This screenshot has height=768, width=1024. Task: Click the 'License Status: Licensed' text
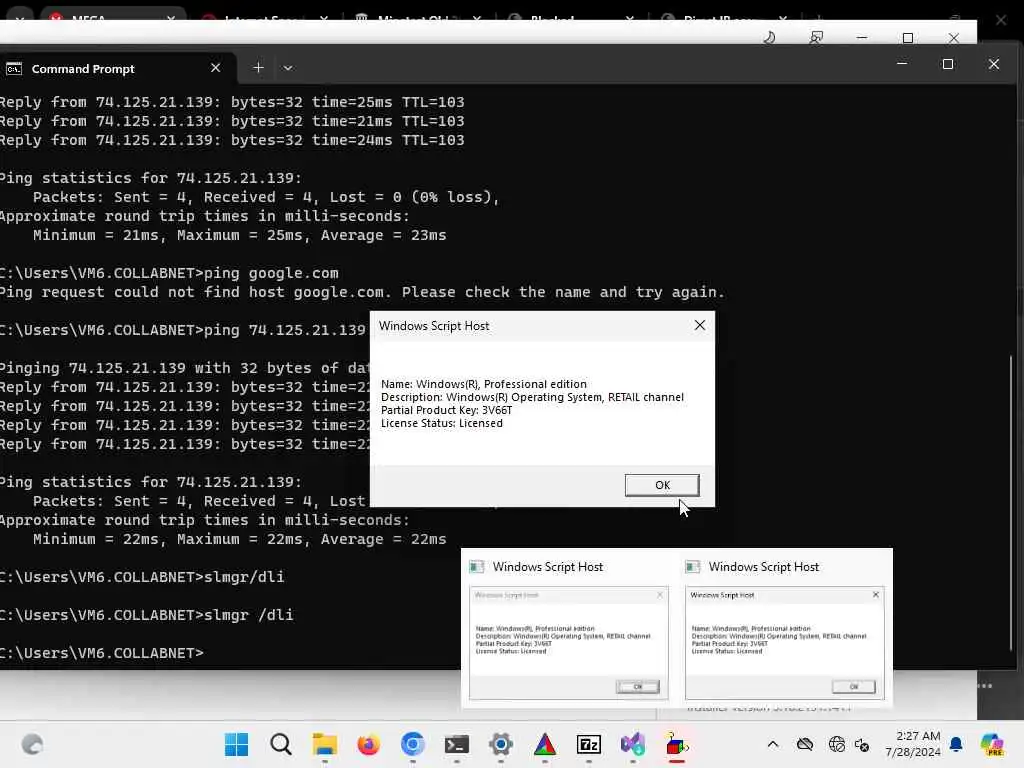tap(441, 423)
